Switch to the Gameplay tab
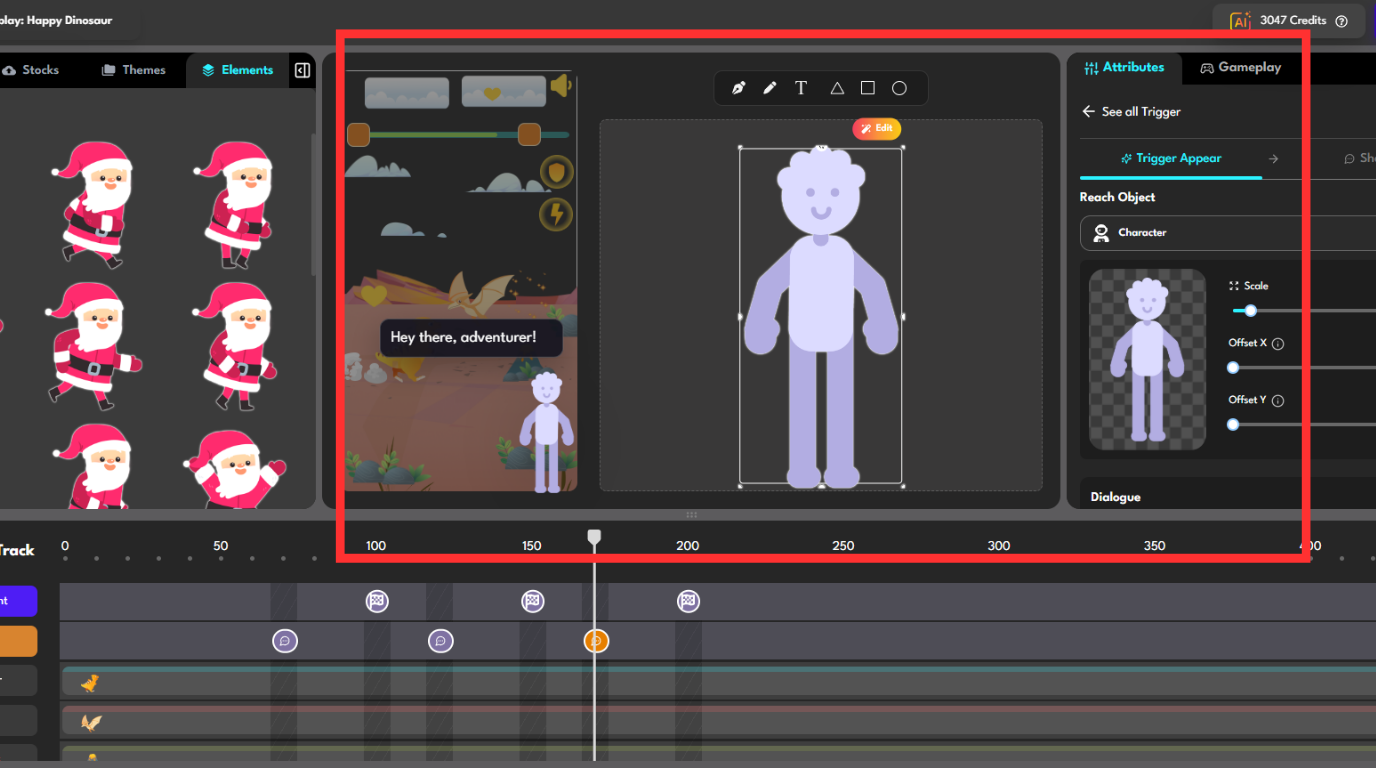This screenshot has height=768, width=1376. coord(1240,68)
